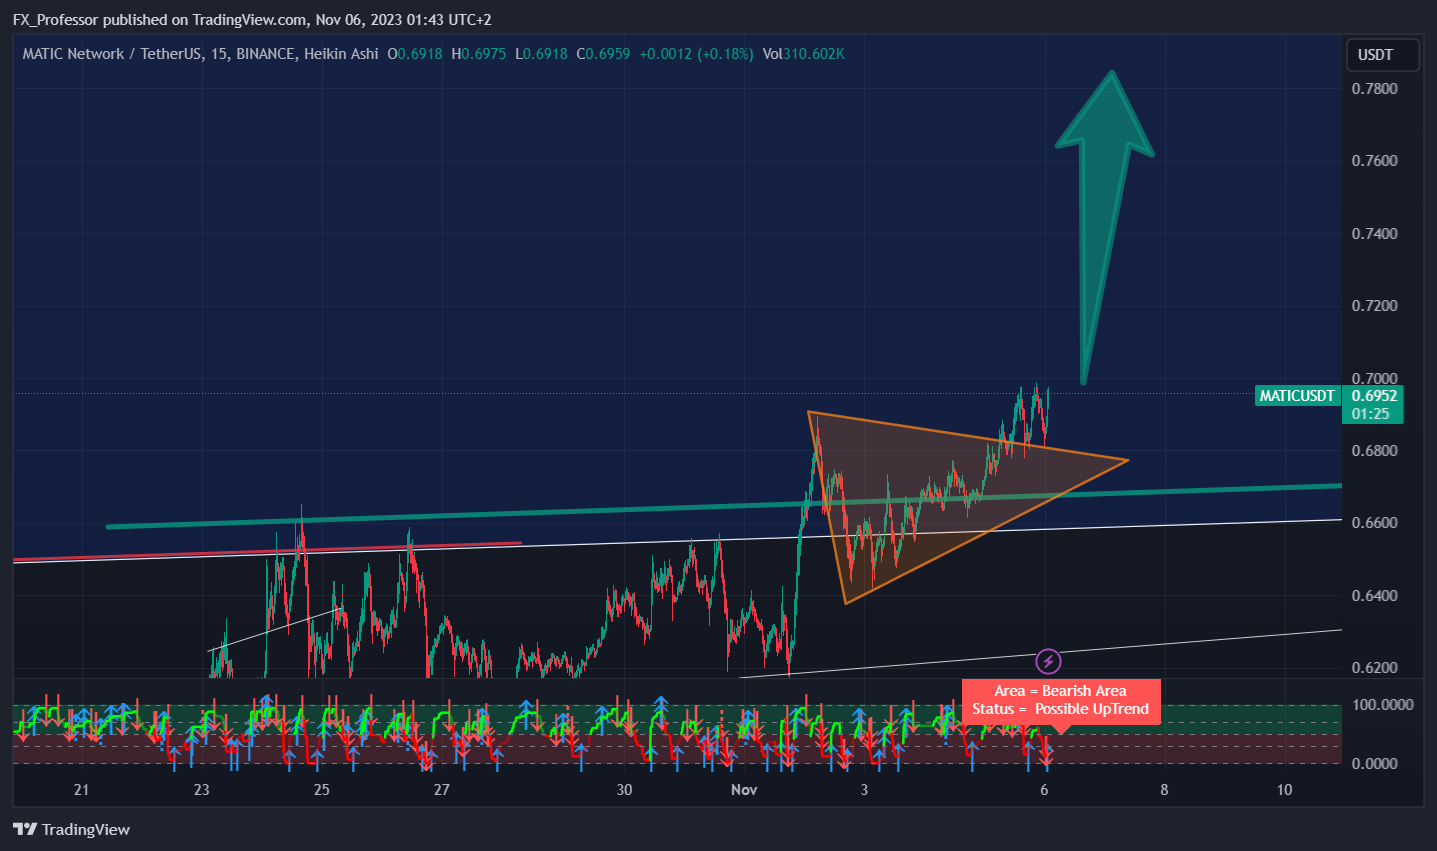This screenshot has width=1437, height=851.
Task: Click the purple lightning bolt event icon
Action: [x=1048, y=661]
